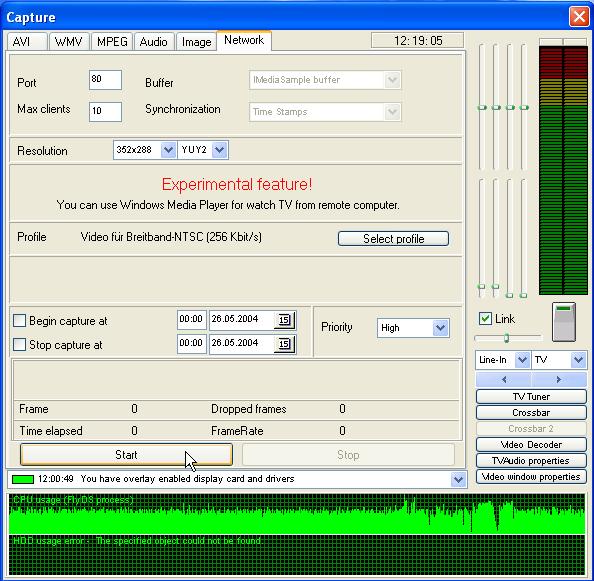Click the first lower vertical slider handle
The image size is (594, 581).
tap(481, 286)
